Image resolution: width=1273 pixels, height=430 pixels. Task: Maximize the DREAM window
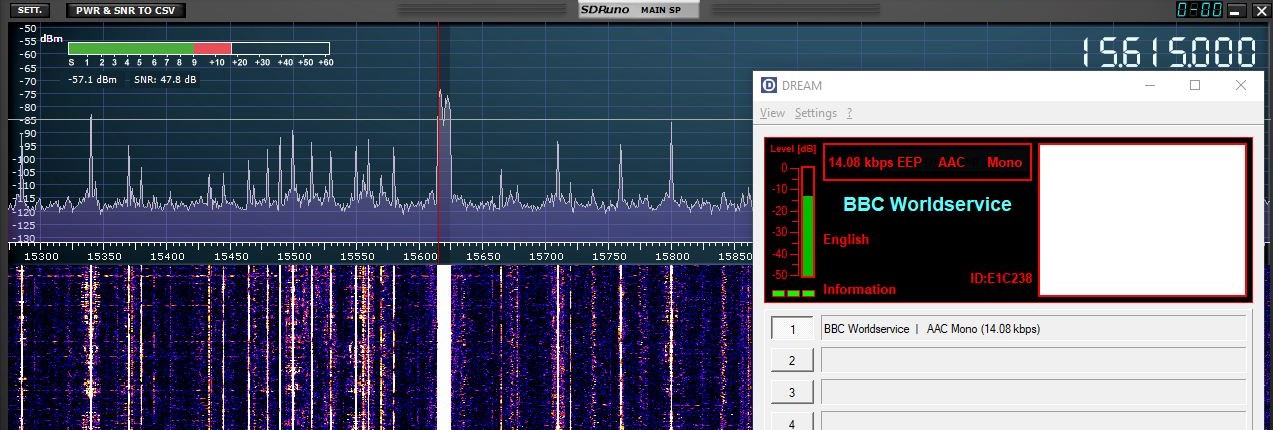(x=1195, y=85)
